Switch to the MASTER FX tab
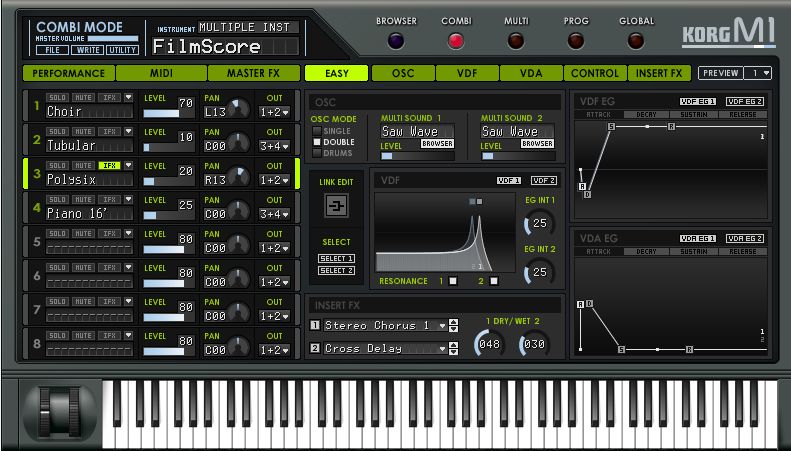Image resolution: width=791 pixels, height=451 pixels. [253, 73]
